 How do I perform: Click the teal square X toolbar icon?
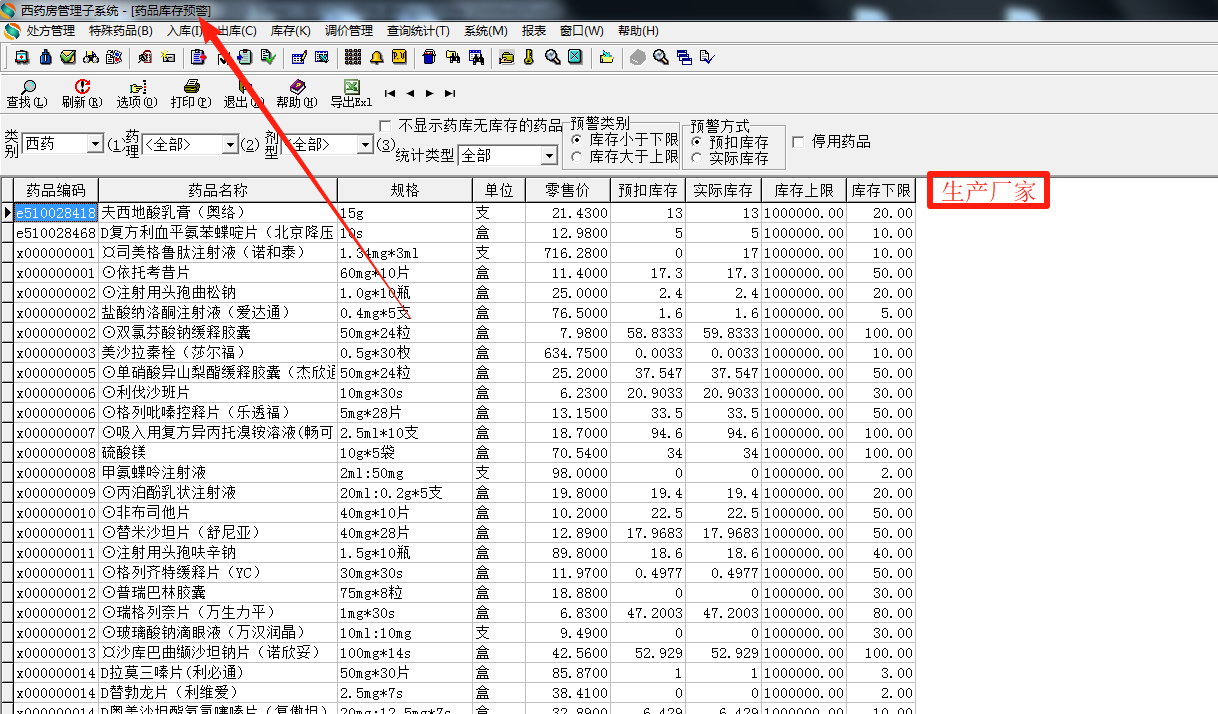click(x=575, y=57)
